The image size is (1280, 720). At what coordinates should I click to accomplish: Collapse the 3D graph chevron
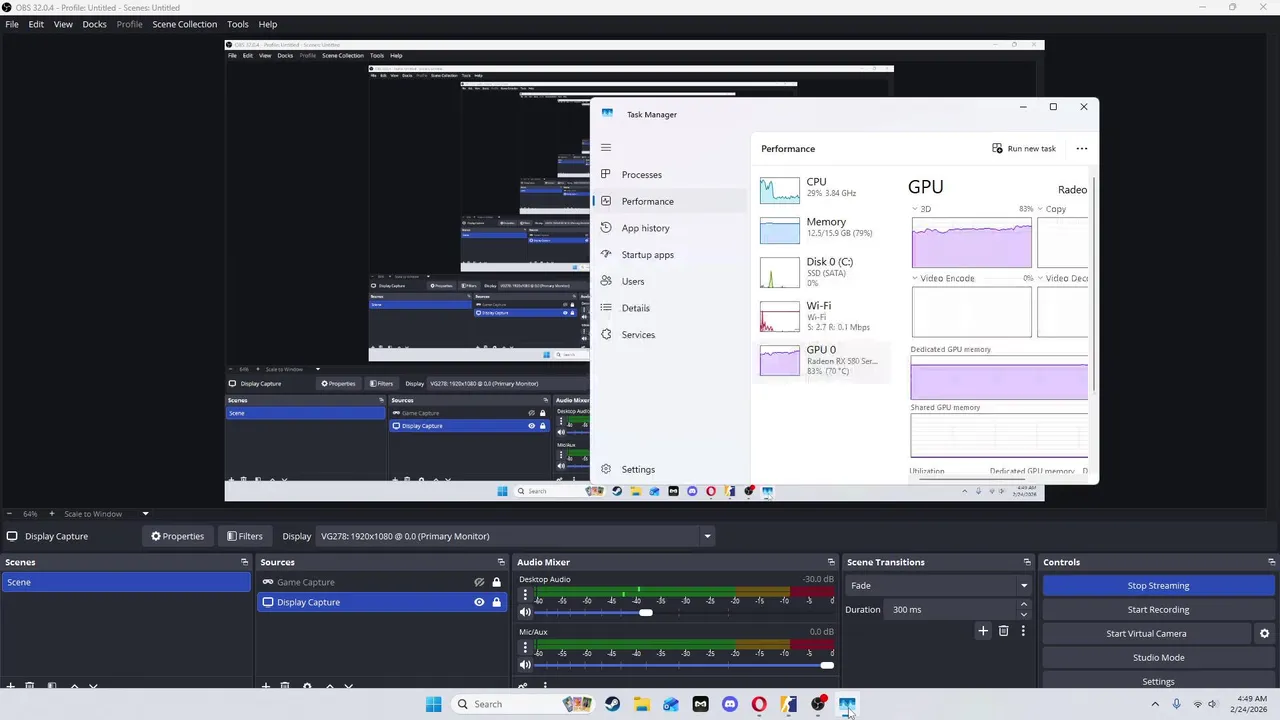point(915,209)
